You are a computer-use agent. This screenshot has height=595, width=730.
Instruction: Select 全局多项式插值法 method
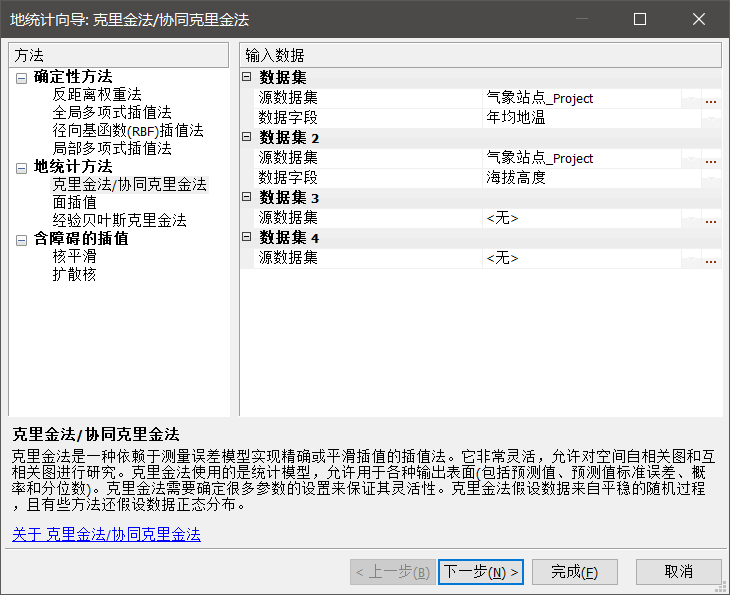coord(112,112)
